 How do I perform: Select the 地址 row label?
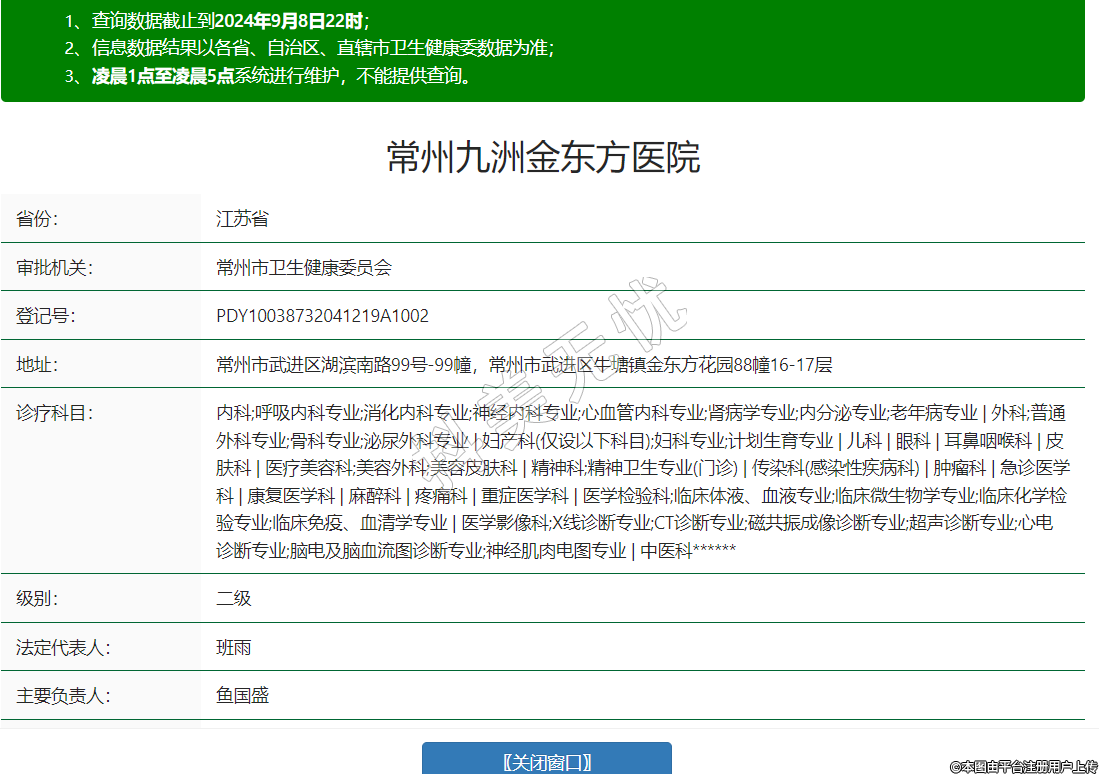(38, 364)
